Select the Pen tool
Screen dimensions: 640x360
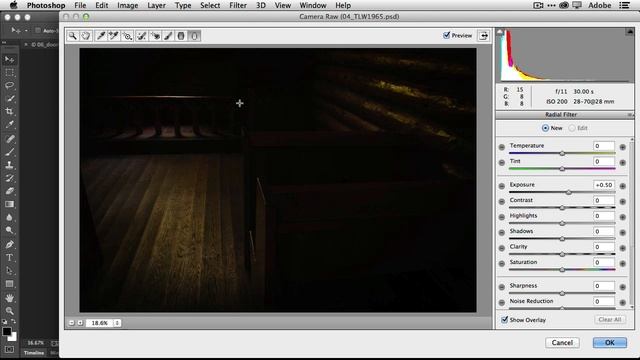click(9, 244)
